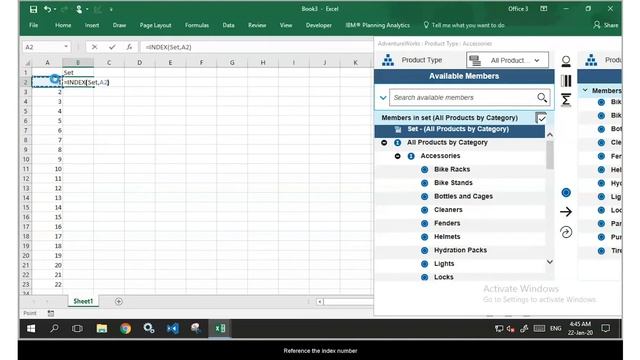Open Visual Studio Code from taskbar

click(x=173, y=329)
